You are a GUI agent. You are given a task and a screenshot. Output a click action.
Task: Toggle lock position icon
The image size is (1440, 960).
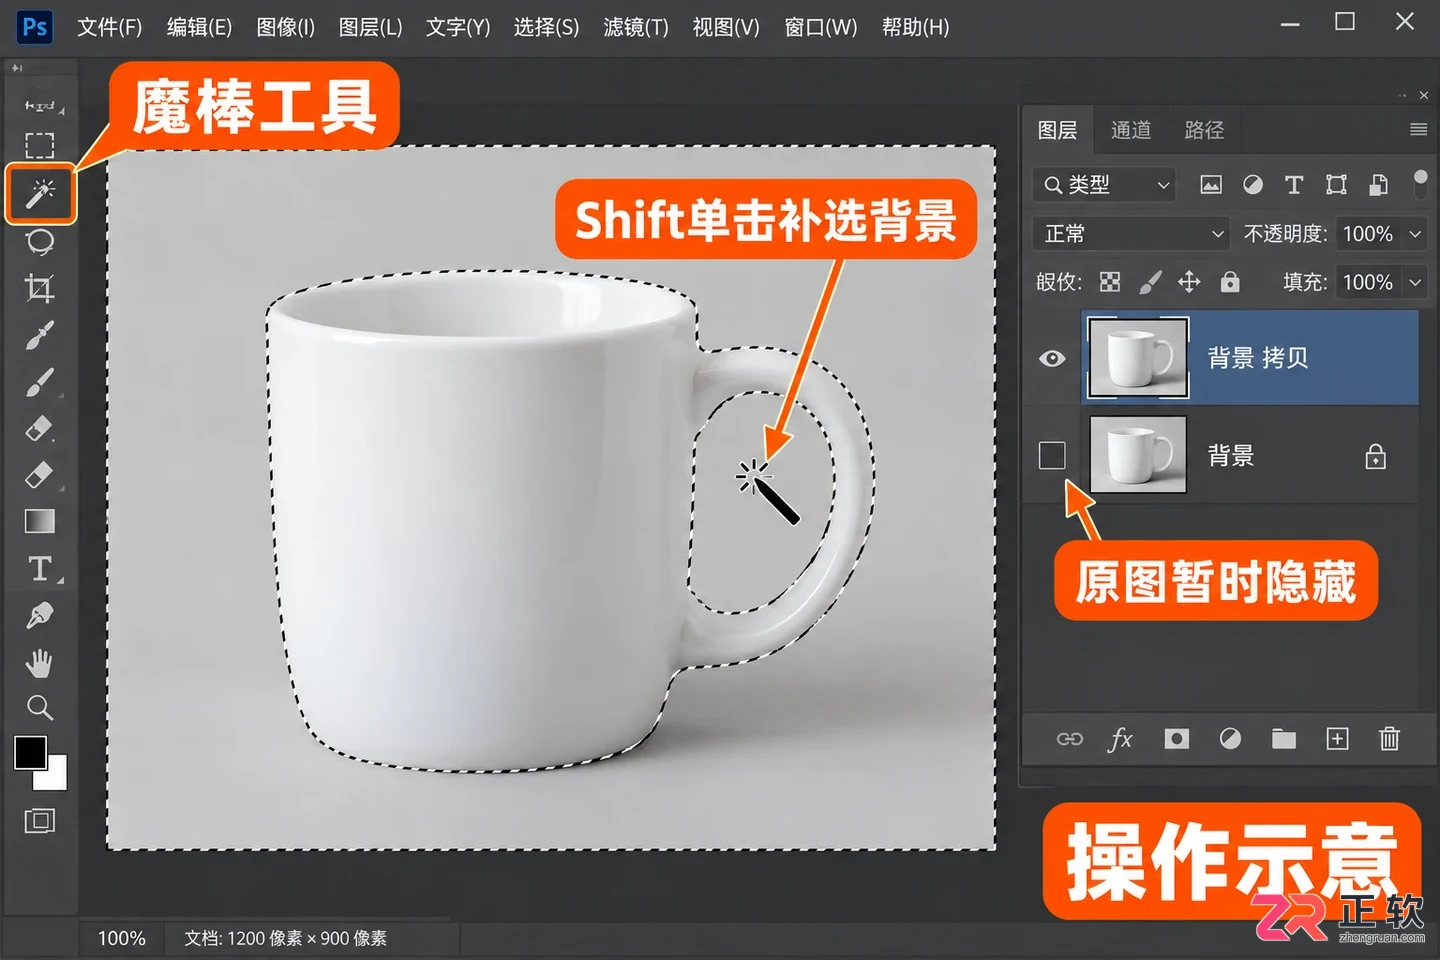[1189, 282]
